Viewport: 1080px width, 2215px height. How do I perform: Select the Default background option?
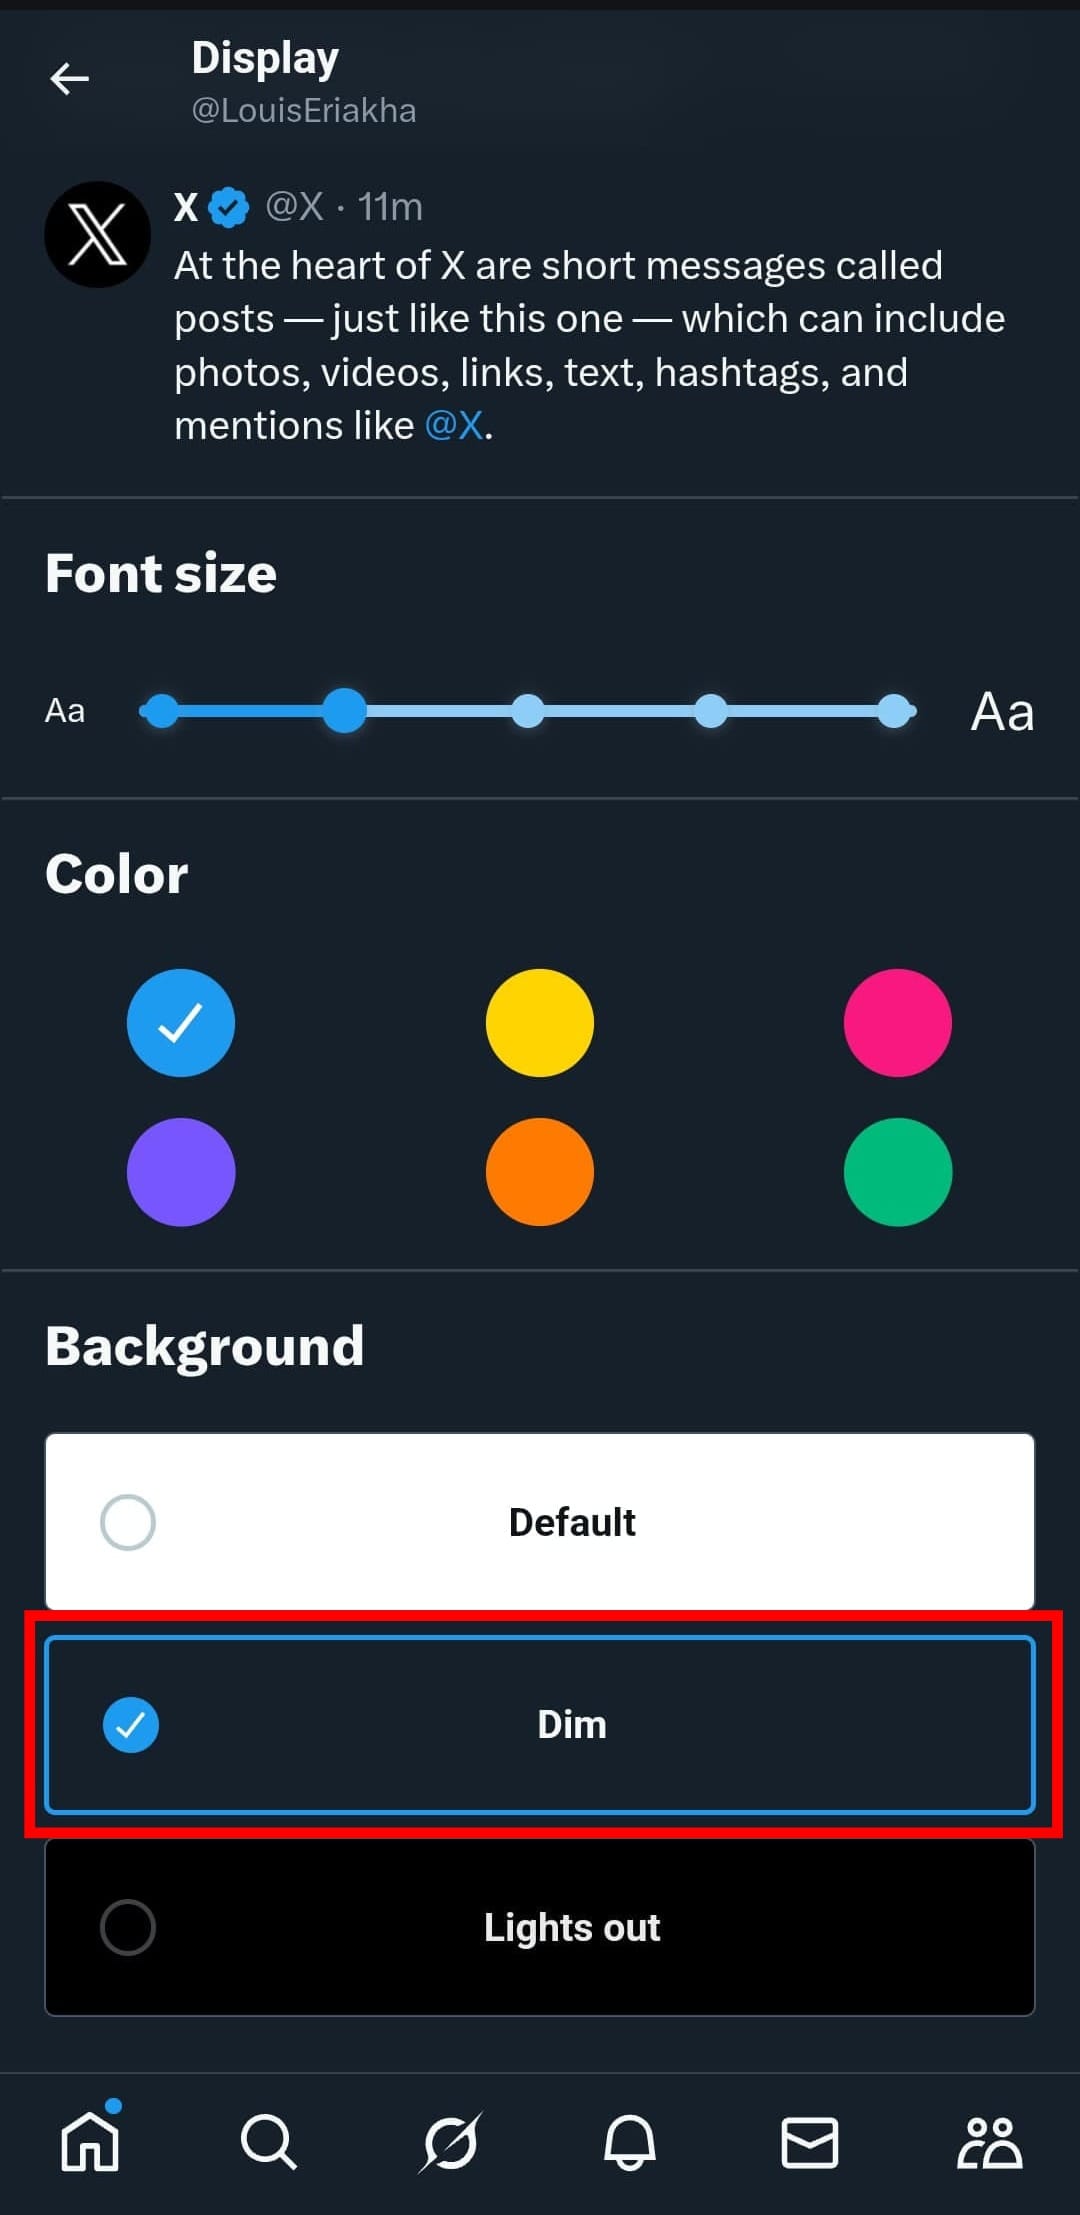coord(540,1521)
